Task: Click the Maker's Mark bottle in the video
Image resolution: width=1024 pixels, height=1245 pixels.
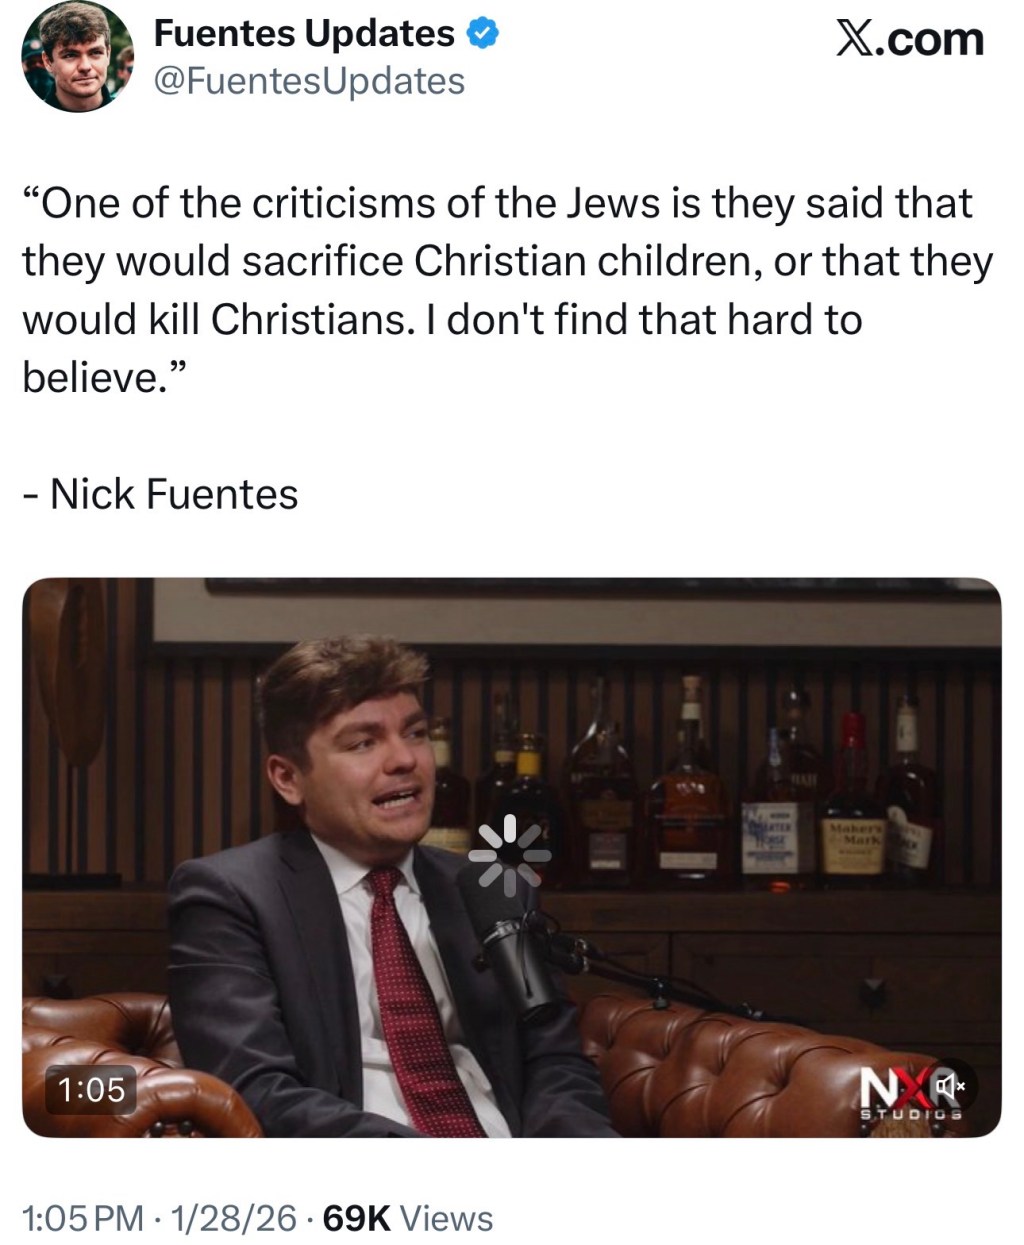Action: pyautogui.click(x=854, y=800)
